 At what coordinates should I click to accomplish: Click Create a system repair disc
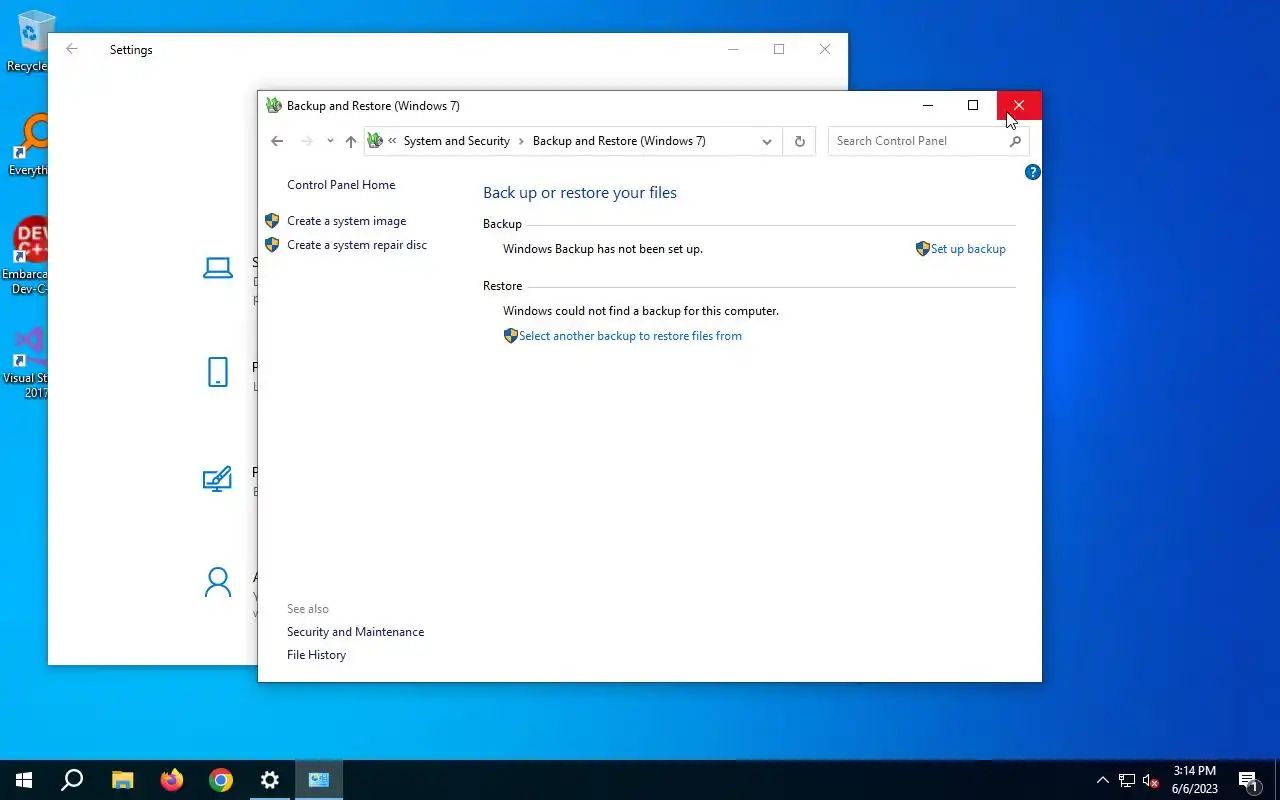pyautogui.click(x=357, y=245)
